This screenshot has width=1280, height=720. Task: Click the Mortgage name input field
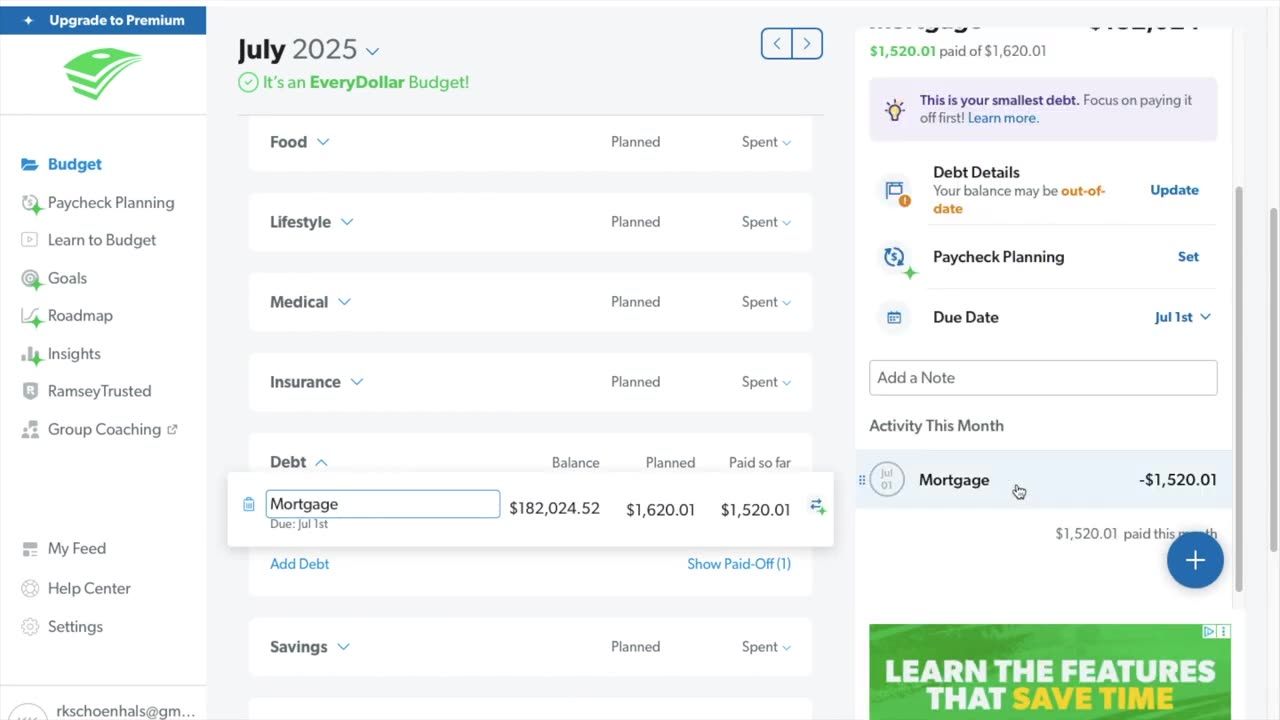(382, 504)
